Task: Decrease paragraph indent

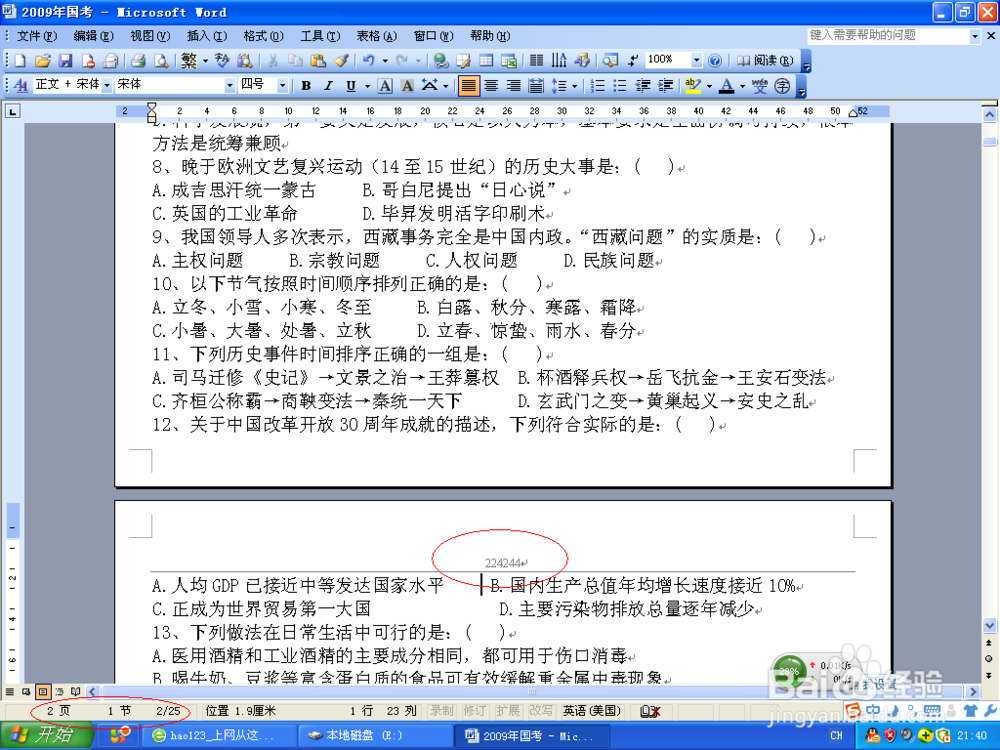Action: point(643,85)
